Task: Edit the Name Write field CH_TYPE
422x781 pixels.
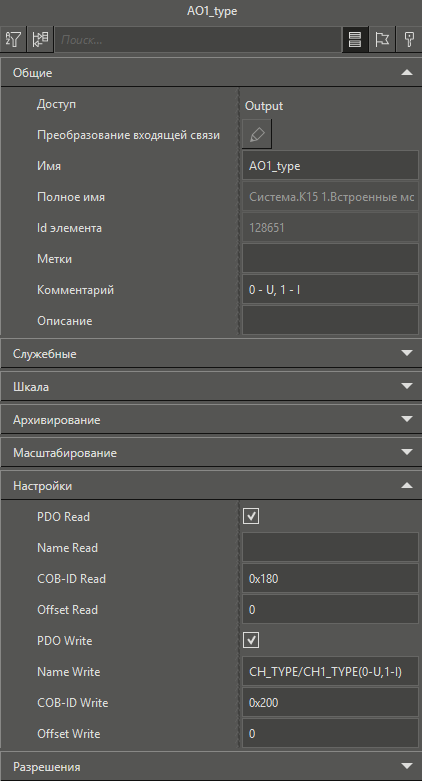Action: [x=330, y=671]
